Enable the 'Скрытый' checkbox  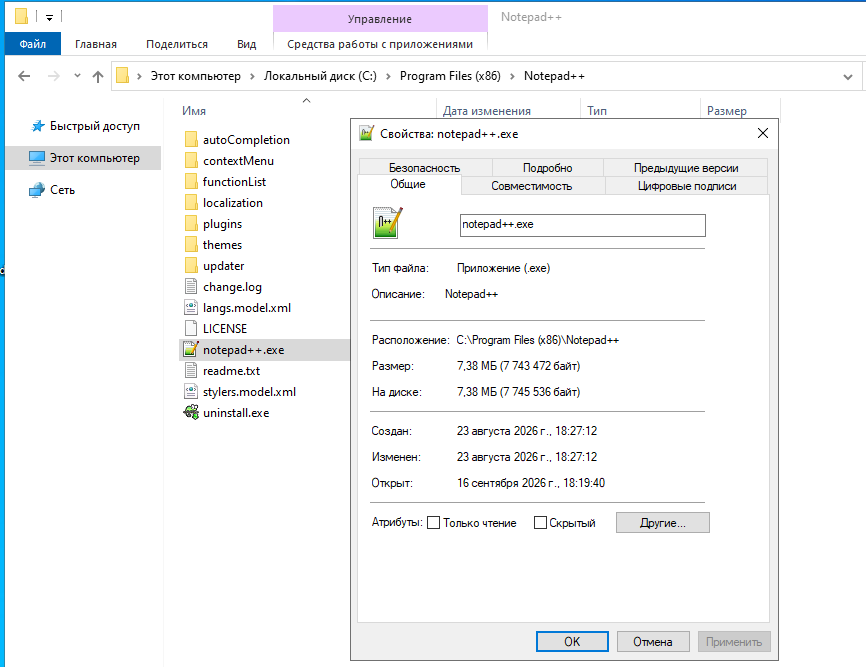540,522
